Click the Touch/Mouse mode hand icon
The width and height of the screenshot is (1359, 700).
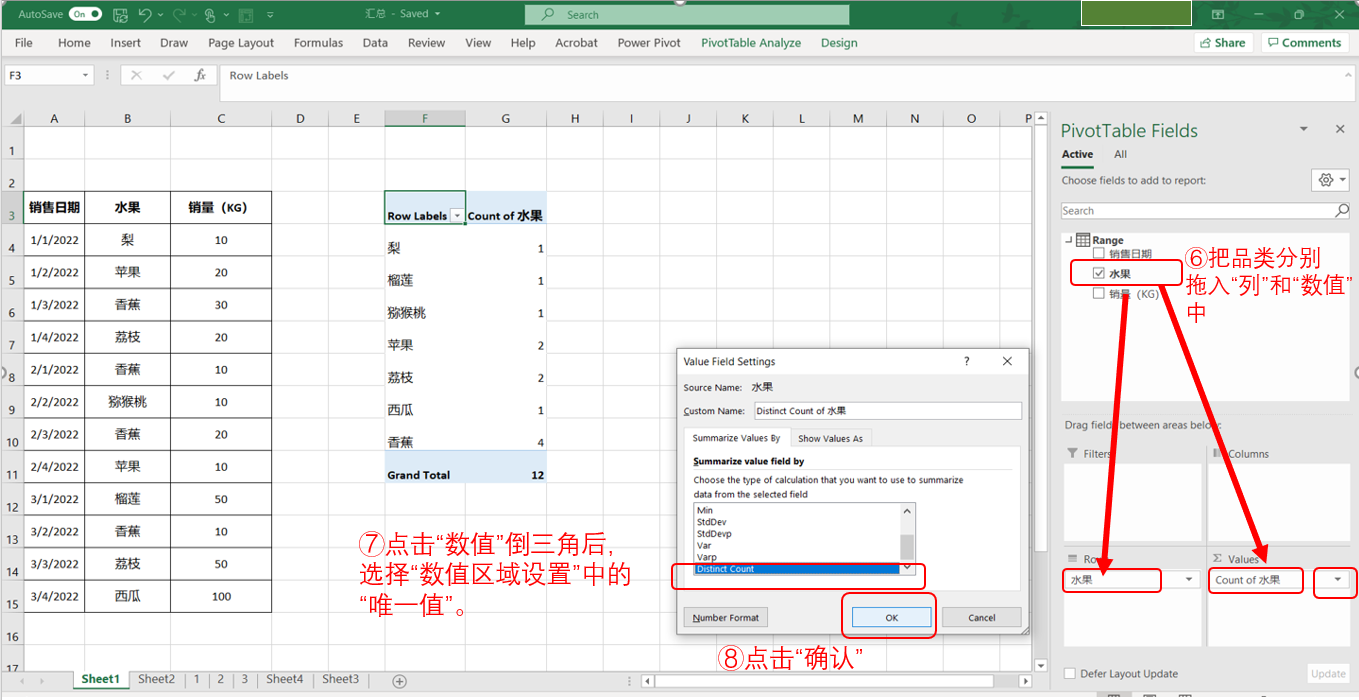(209, 15)
